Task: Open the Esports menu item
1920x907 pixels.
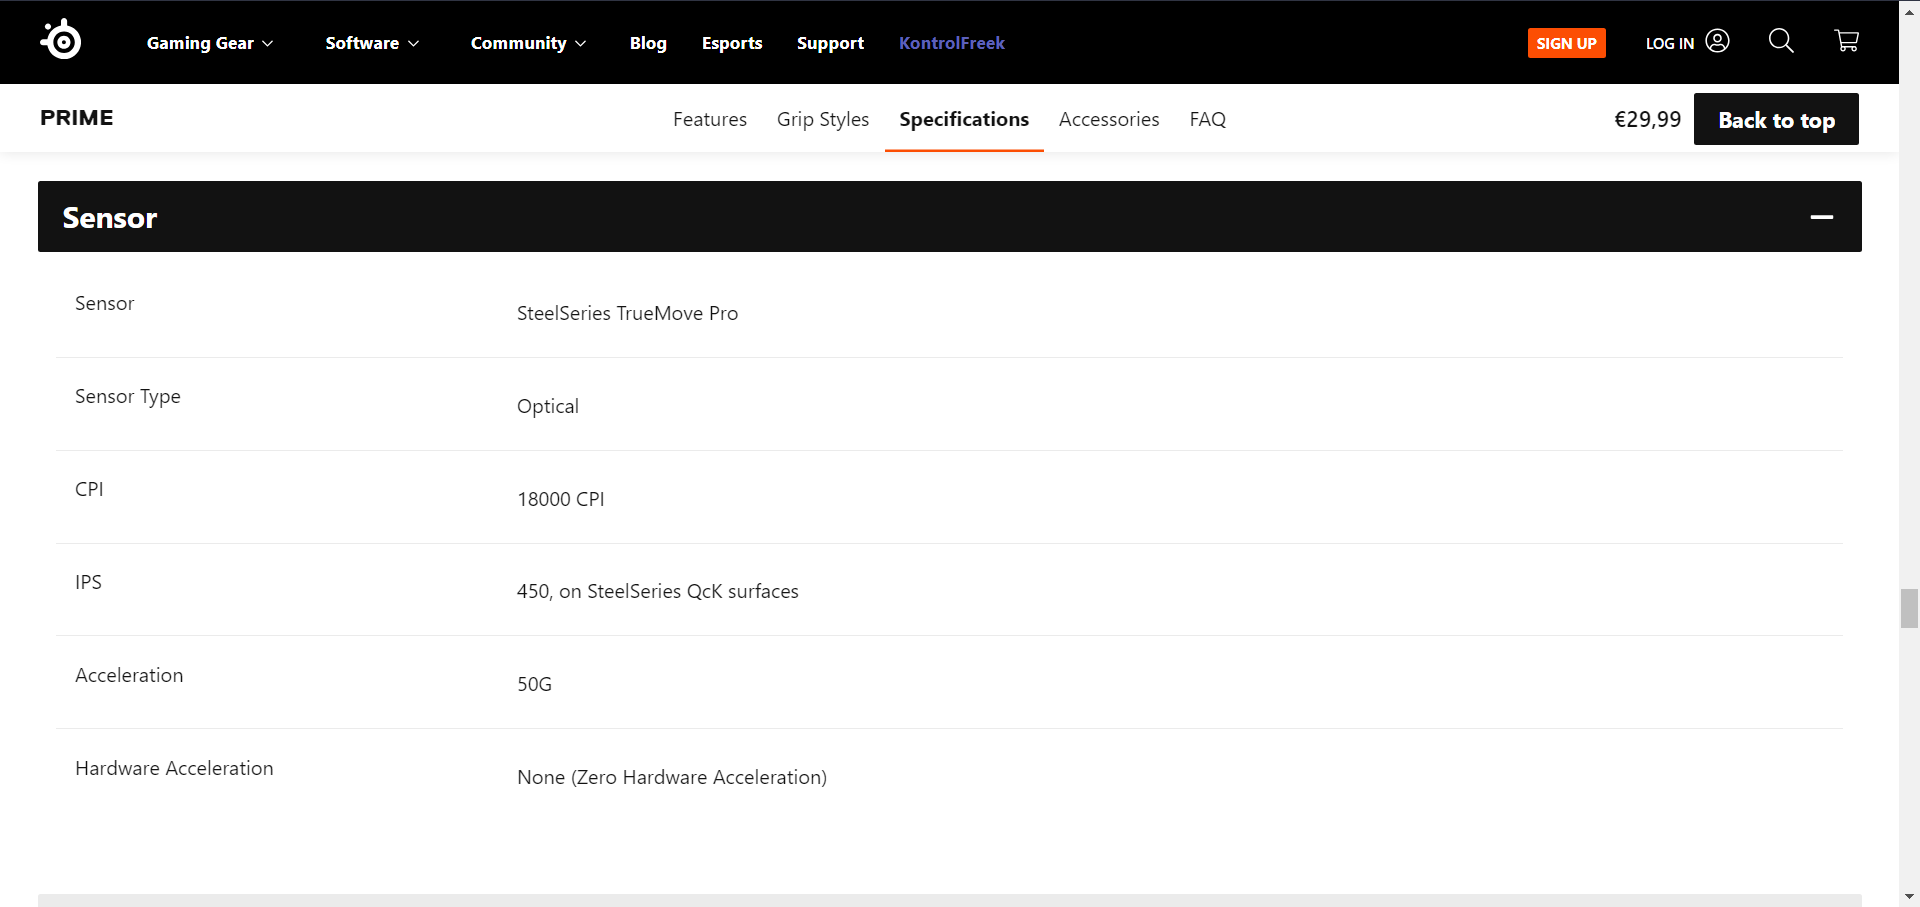Action: [732, 43]
